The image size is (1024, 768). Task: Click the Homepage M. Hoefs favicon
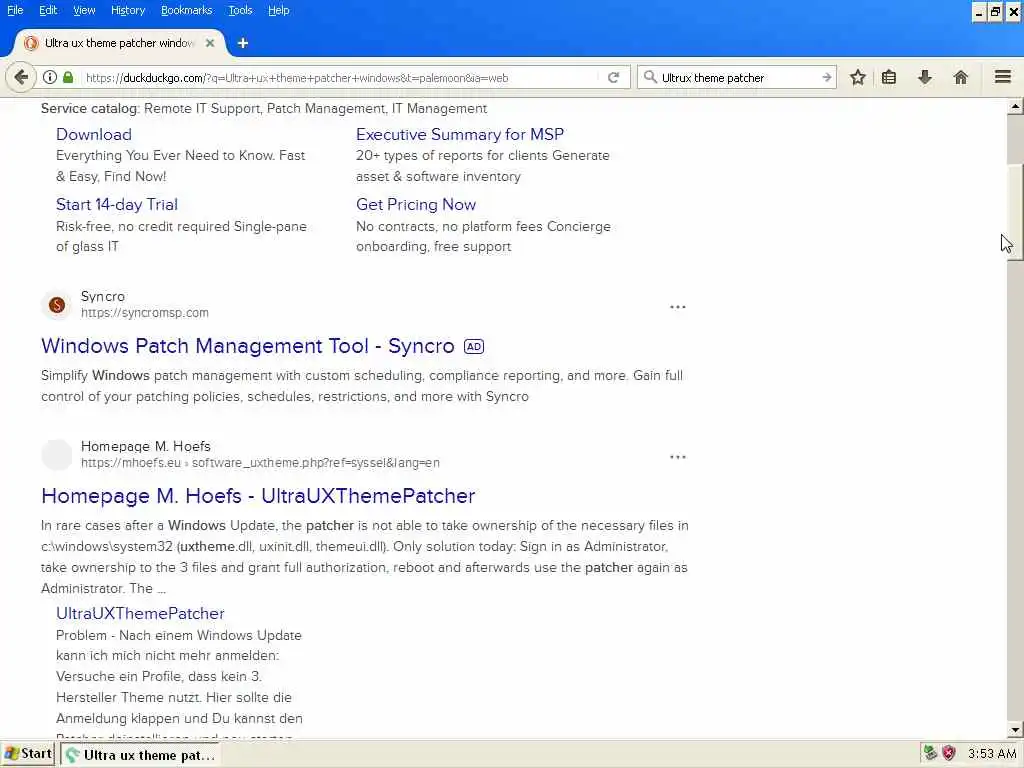pos(57,455)
